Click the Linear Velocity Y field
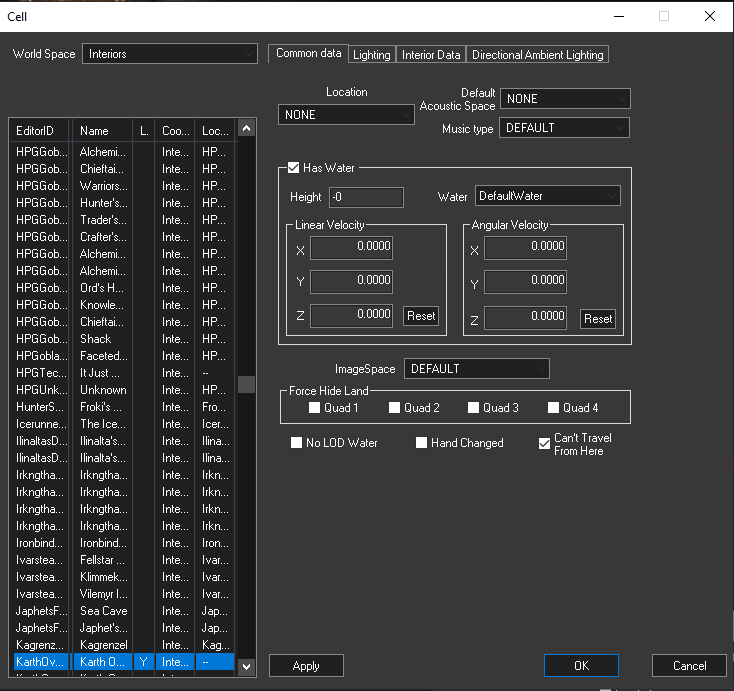 (352, 281)
